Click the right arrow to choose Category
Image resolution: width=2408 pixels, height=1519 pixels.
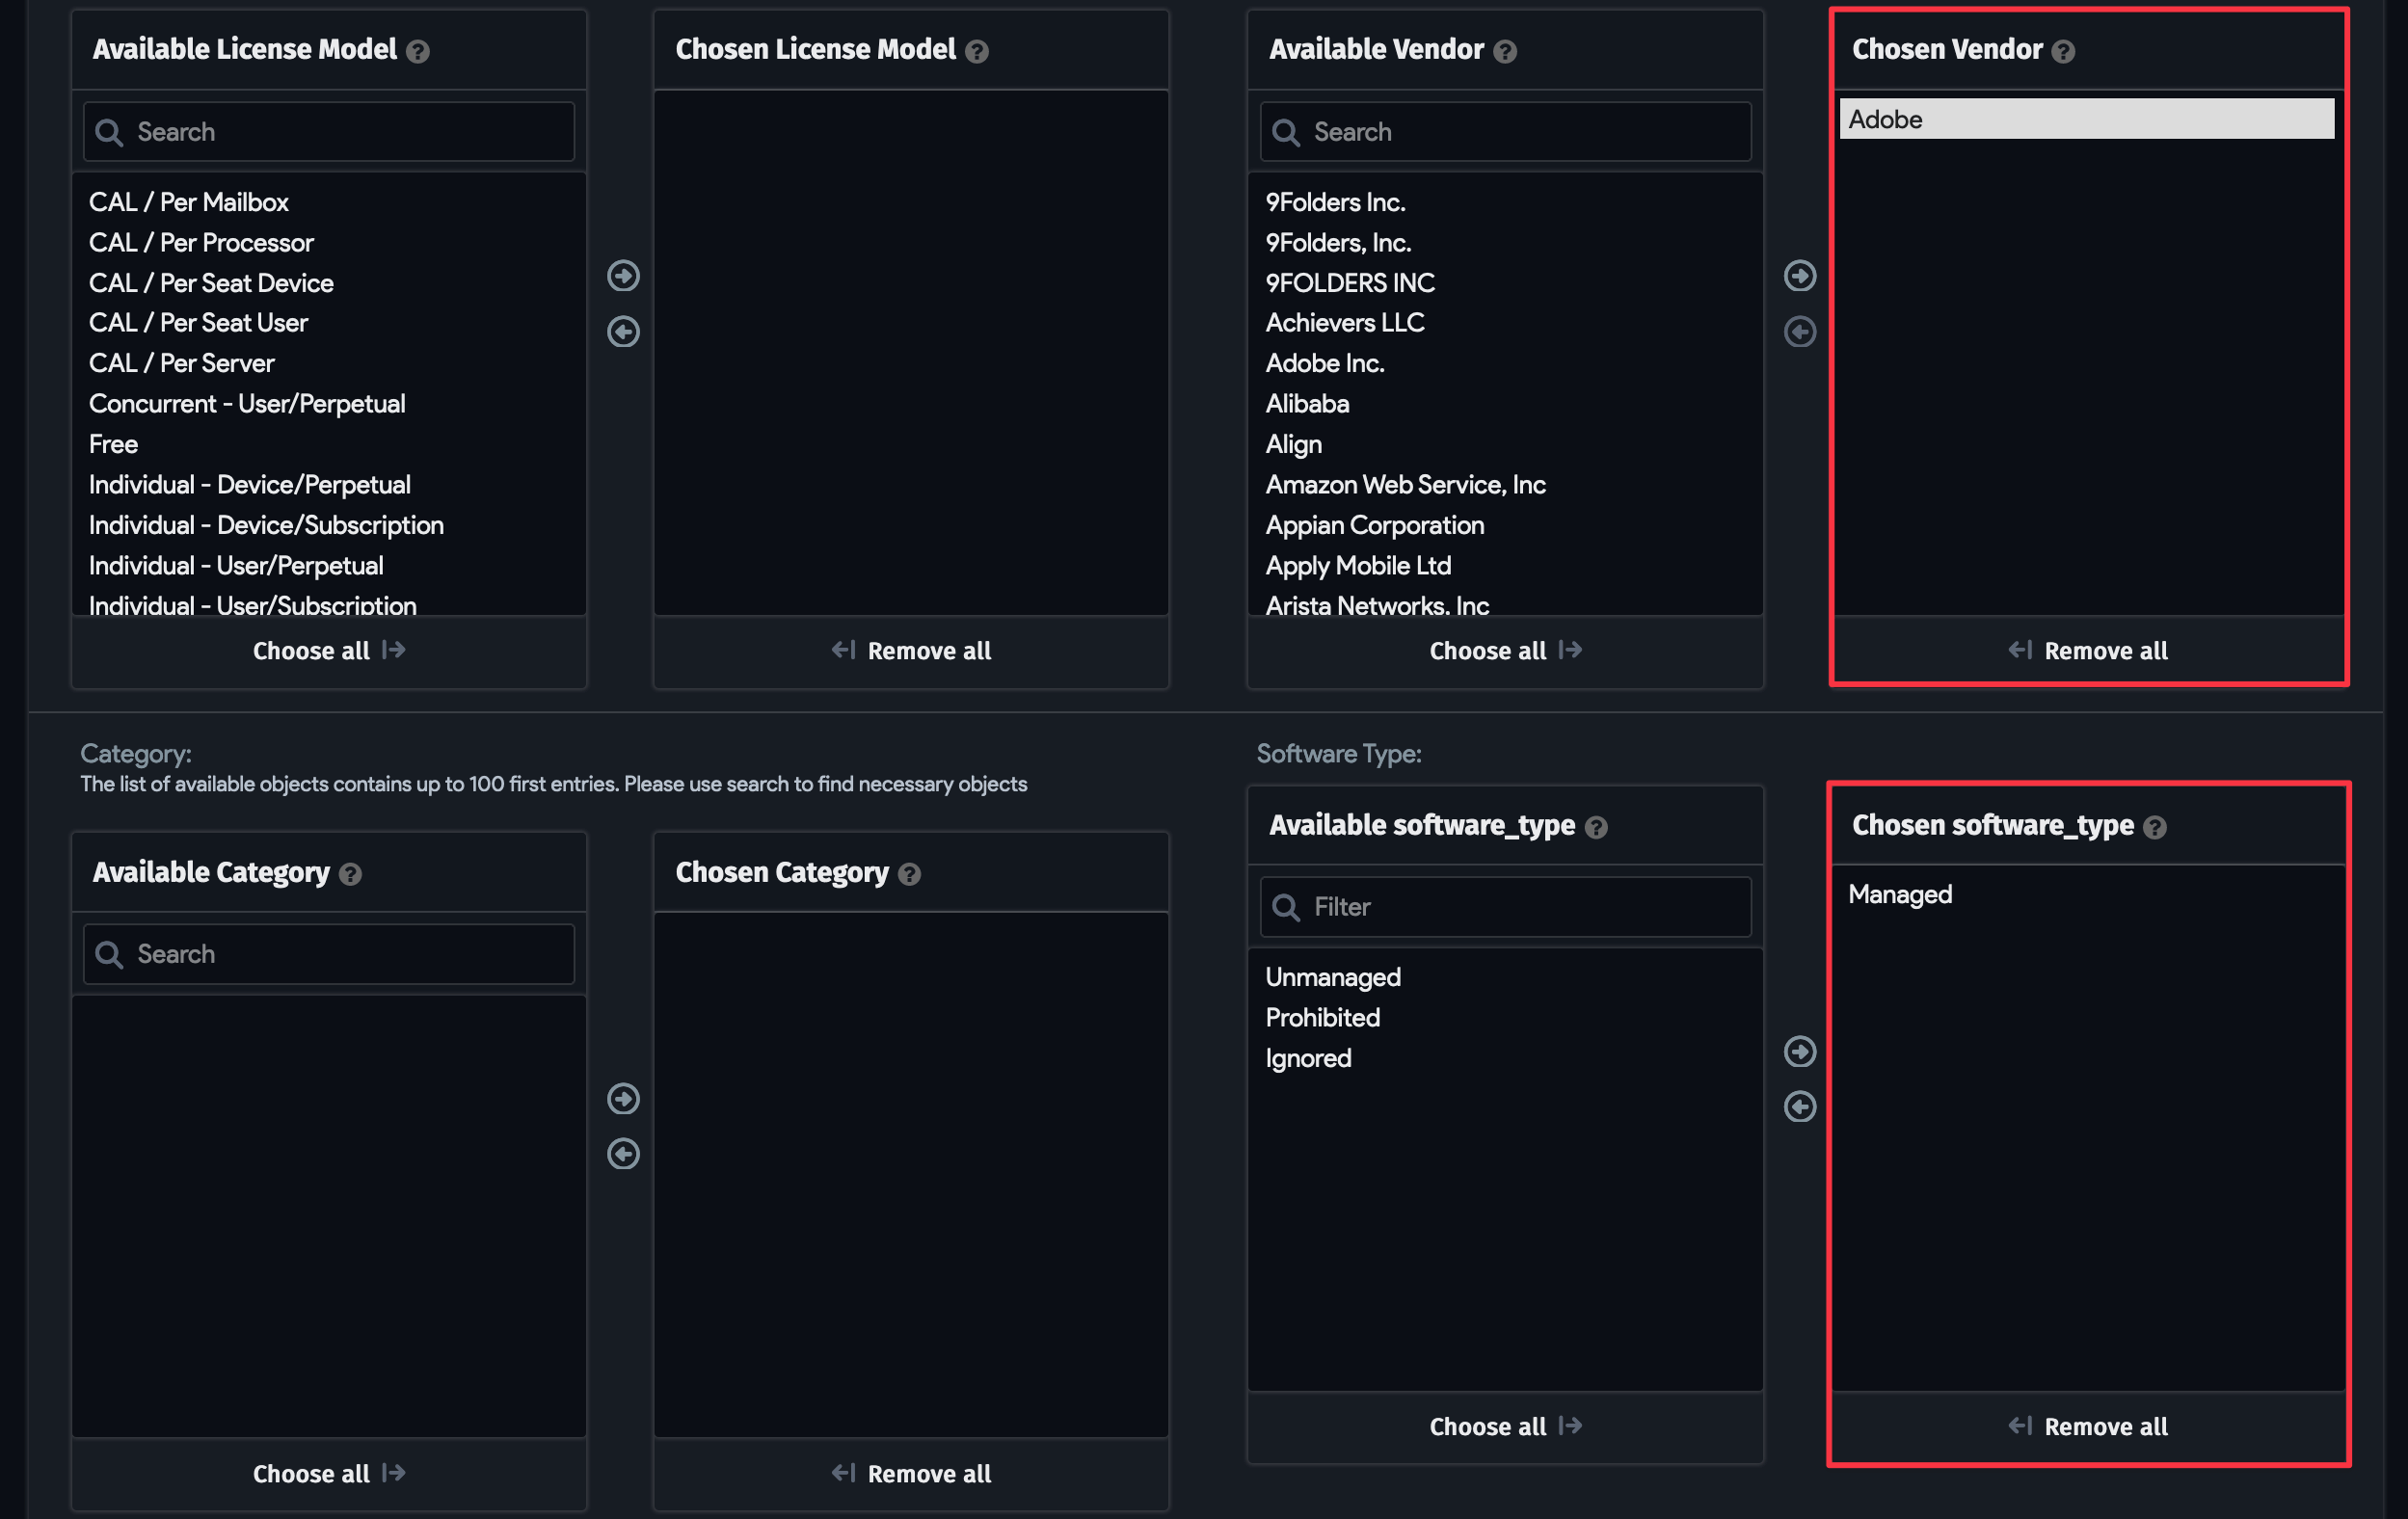pyautogui.click(x=623, y=1098)
